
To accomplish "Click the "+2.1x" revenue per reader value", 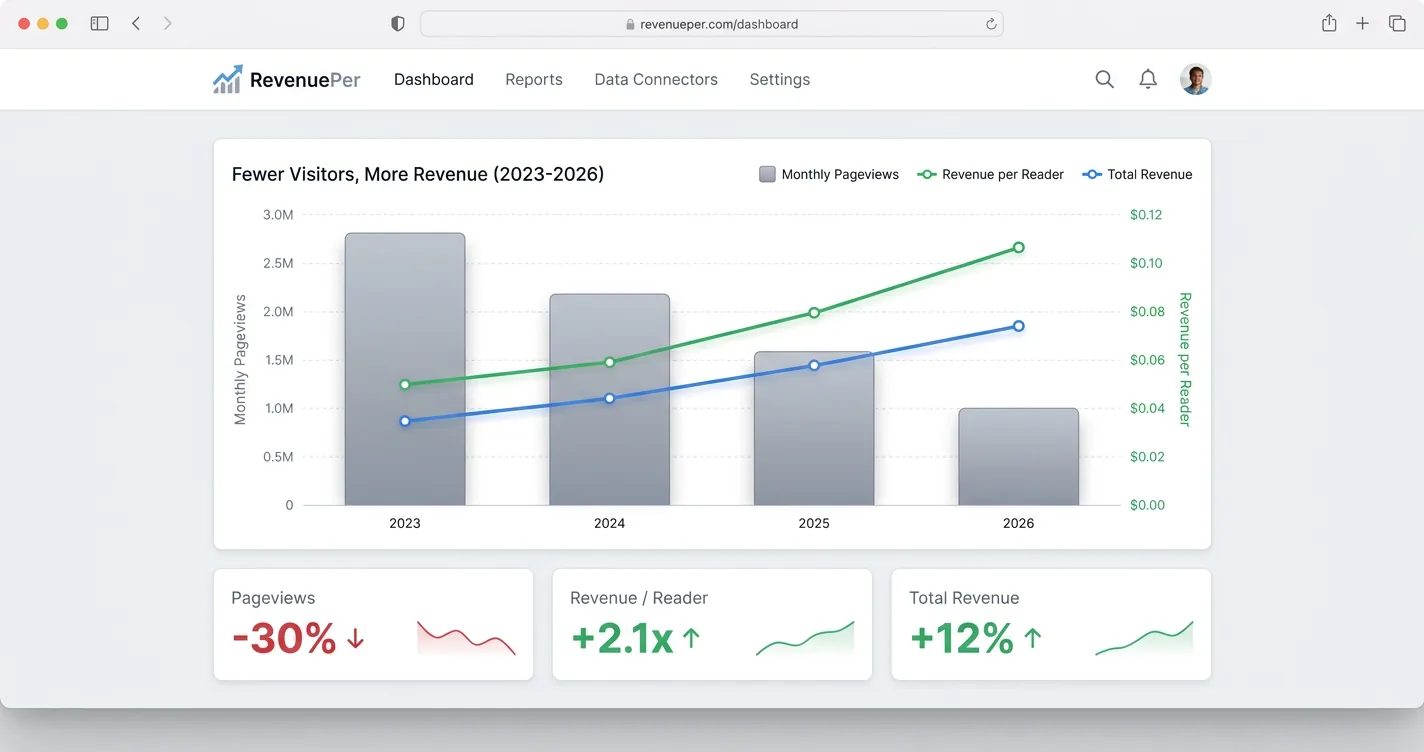I will [x=622, y=638].
